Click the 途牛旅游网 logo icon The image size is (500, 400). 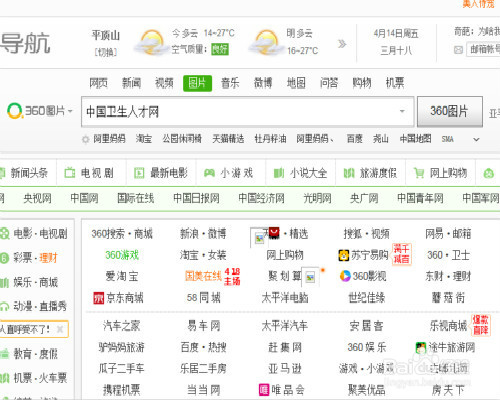pyautogui.click(x=421, y=348)
